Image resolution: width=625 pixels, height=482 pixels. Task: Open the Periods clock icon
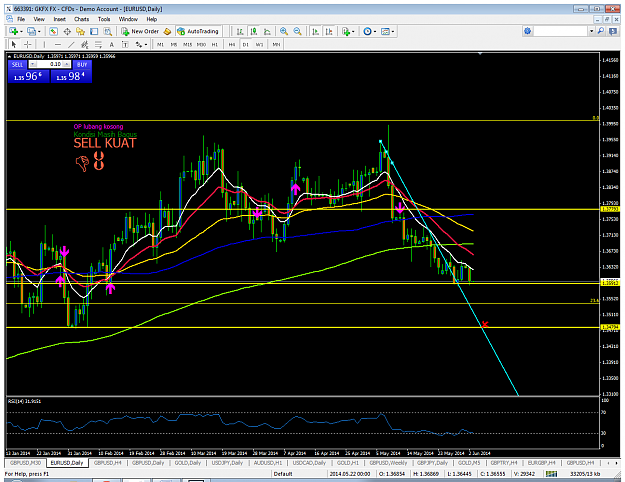(367, 31)
